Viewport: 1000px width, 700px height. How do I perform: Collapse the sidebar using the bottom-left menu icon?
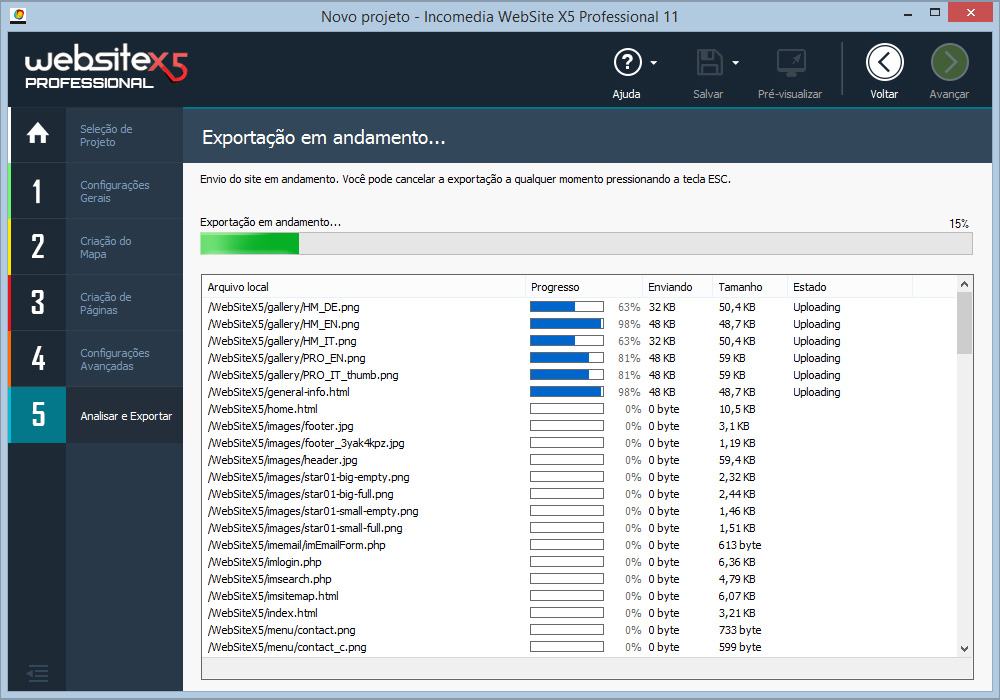click(38, 673)
